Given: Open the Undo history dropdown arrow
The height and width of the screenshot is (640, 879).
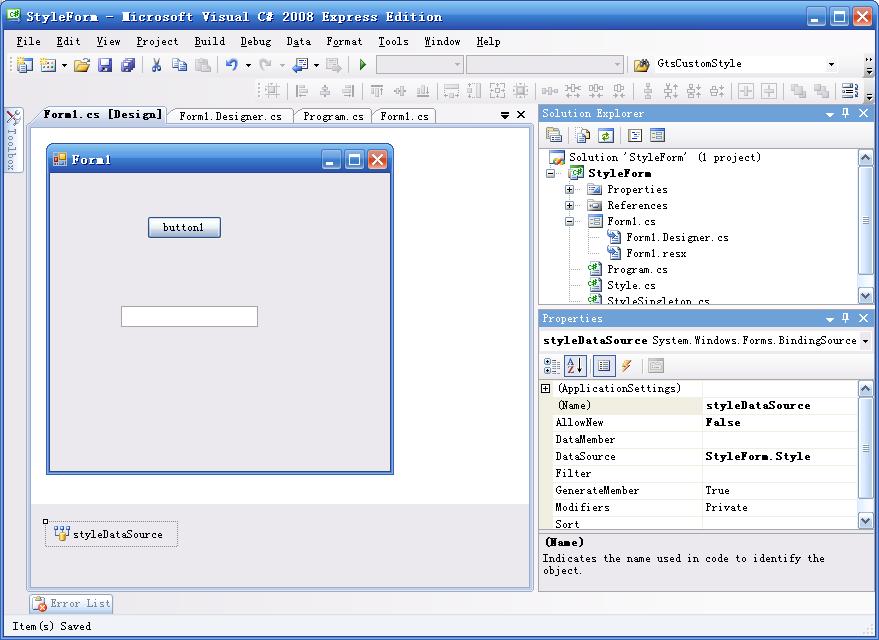Looking at the screenshot, I should point(248,66).
